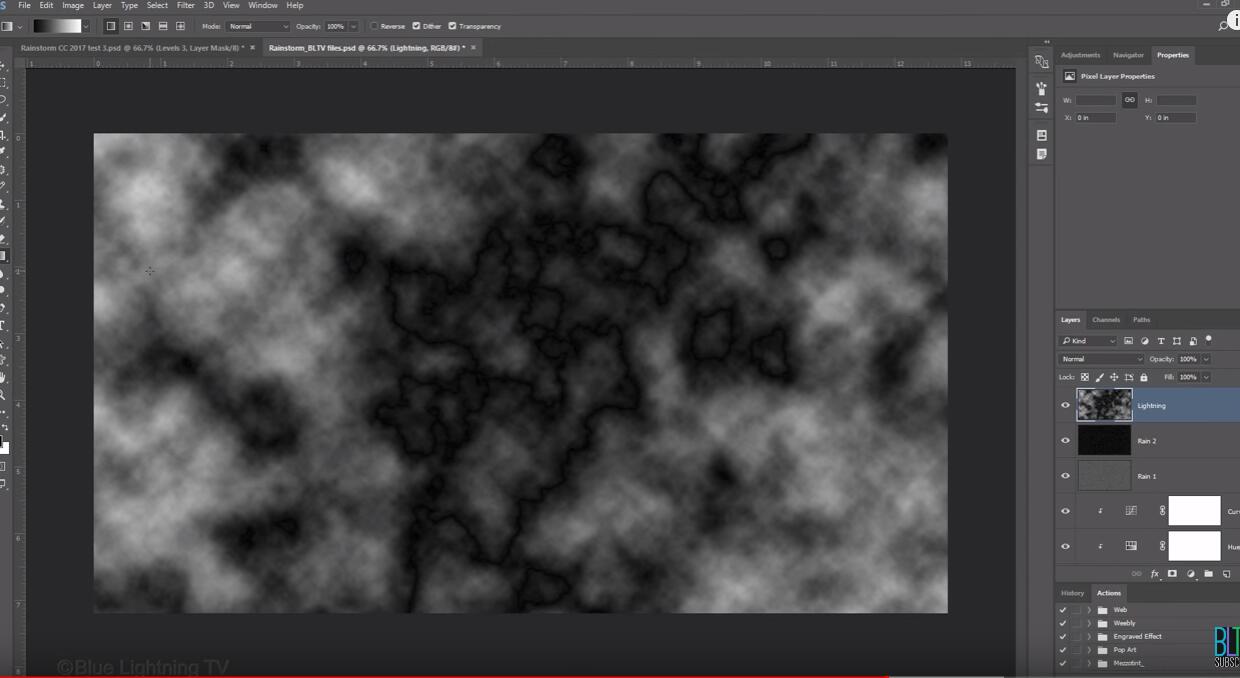Select the Linear Gradient style icon

(x=111, y=26)
